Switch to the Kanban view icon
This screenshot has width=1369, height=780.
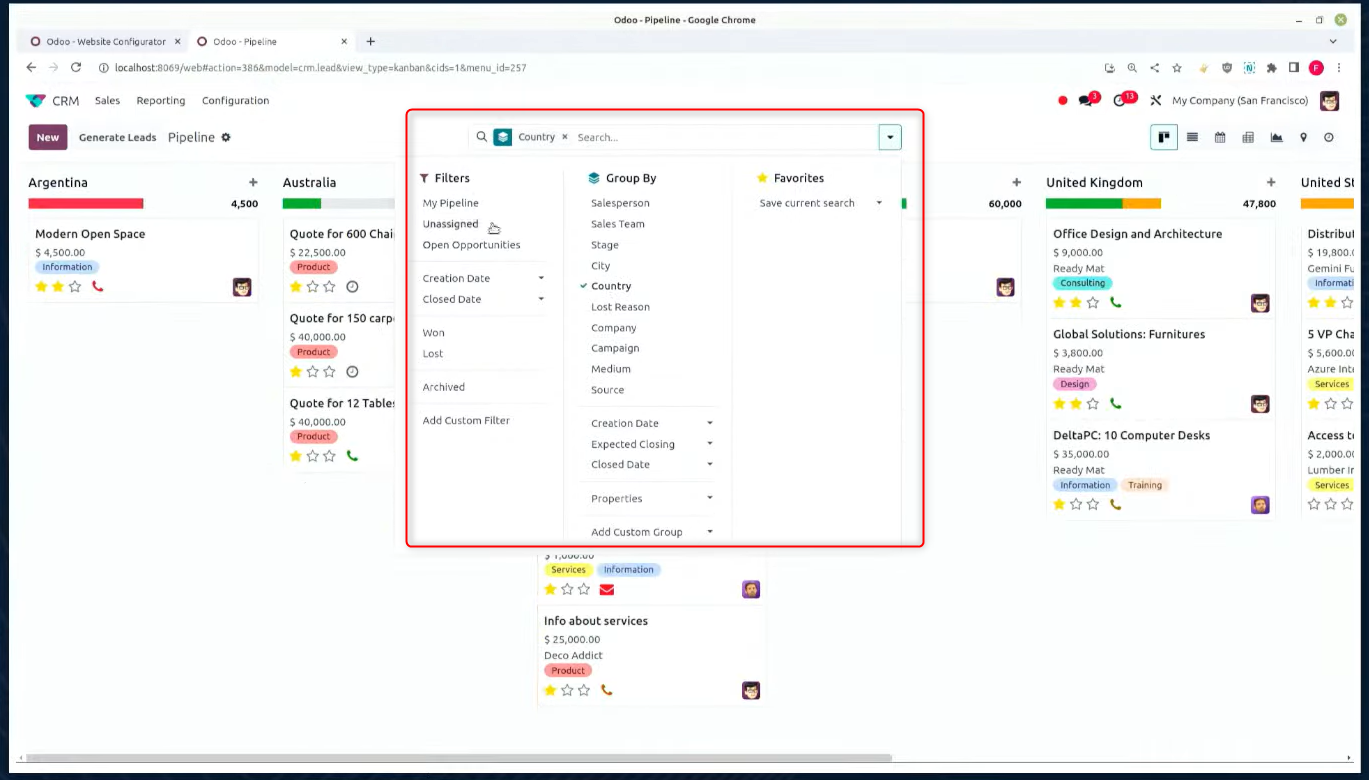pyautogui.click(x=1164, y=137)
